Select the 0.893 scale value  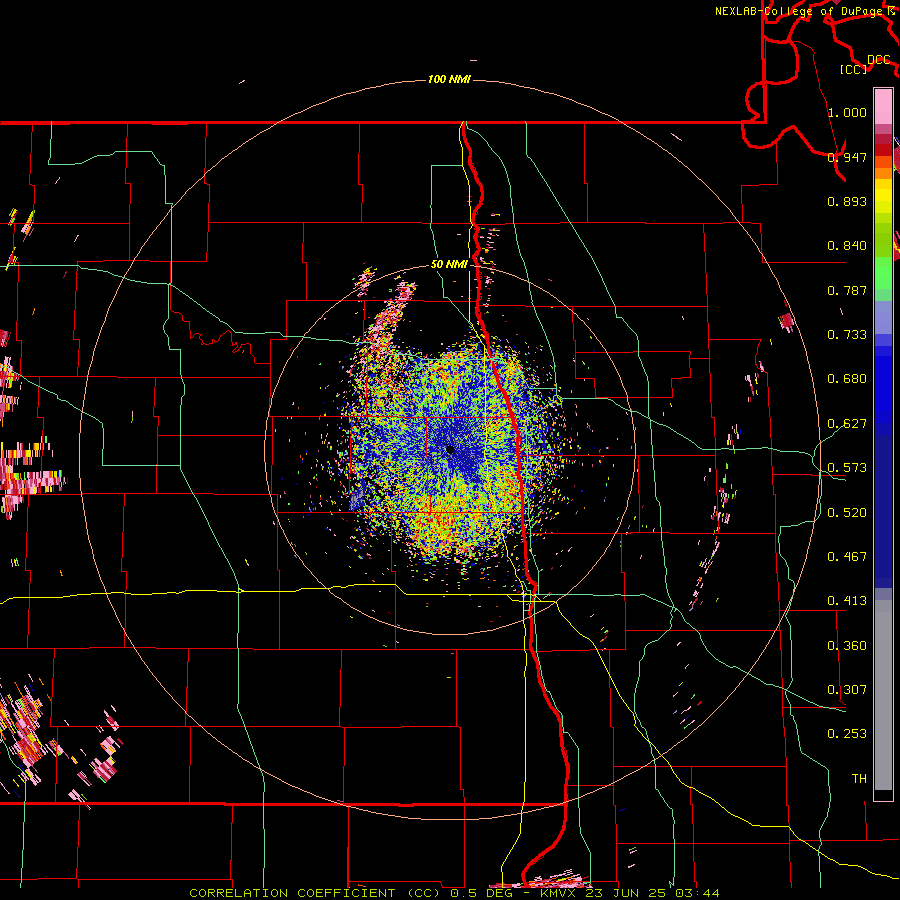(847, 201)
